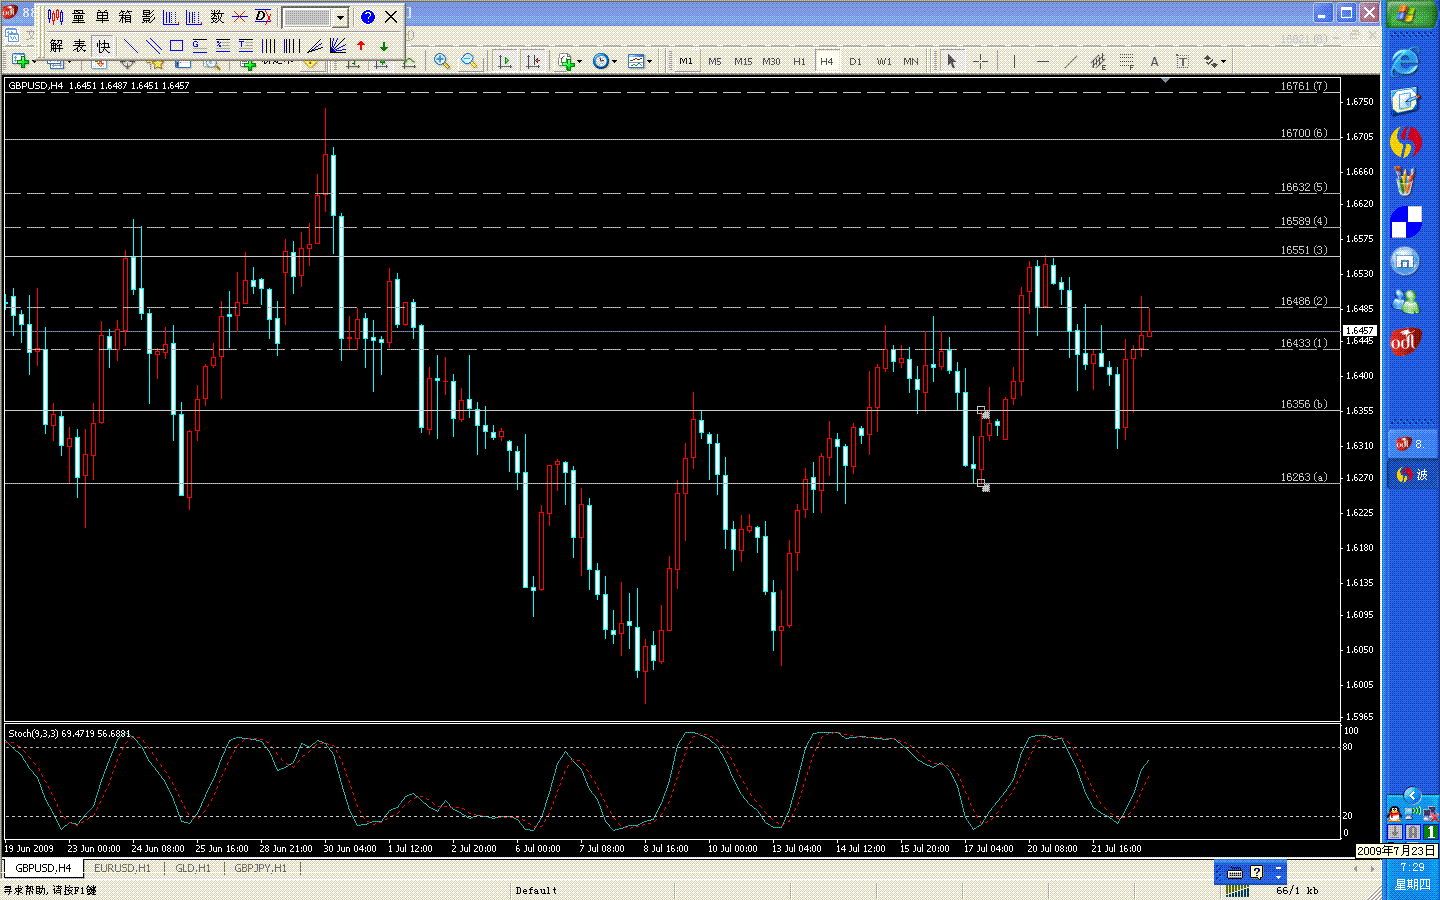This screenshot has width=1440, height=900.
Task: Select the trendline tool in the main toolbar
Action: pos(1071,61)
